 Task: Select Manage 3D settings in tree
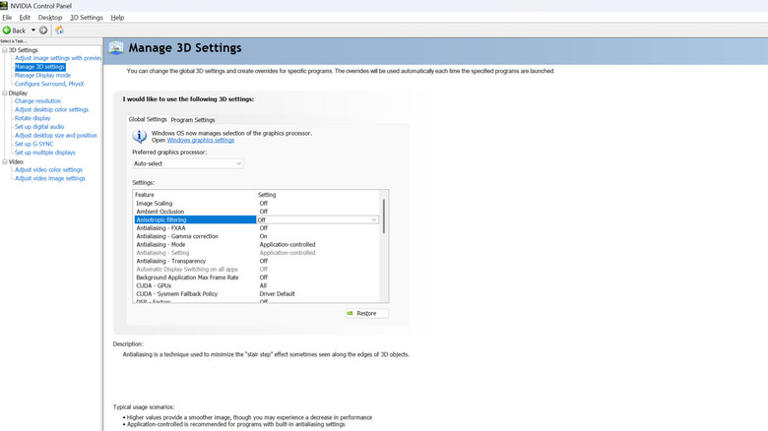tap(40, 67)
